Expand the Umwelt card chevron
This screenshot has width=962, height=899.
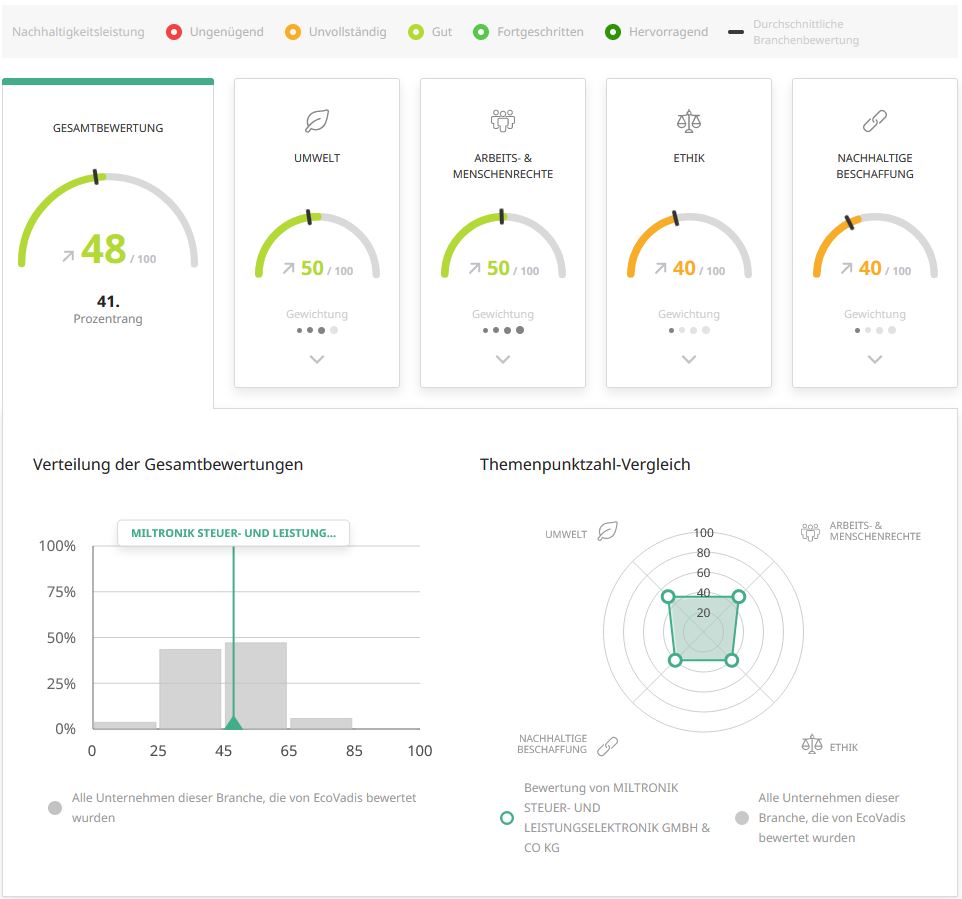pos(317,359)
